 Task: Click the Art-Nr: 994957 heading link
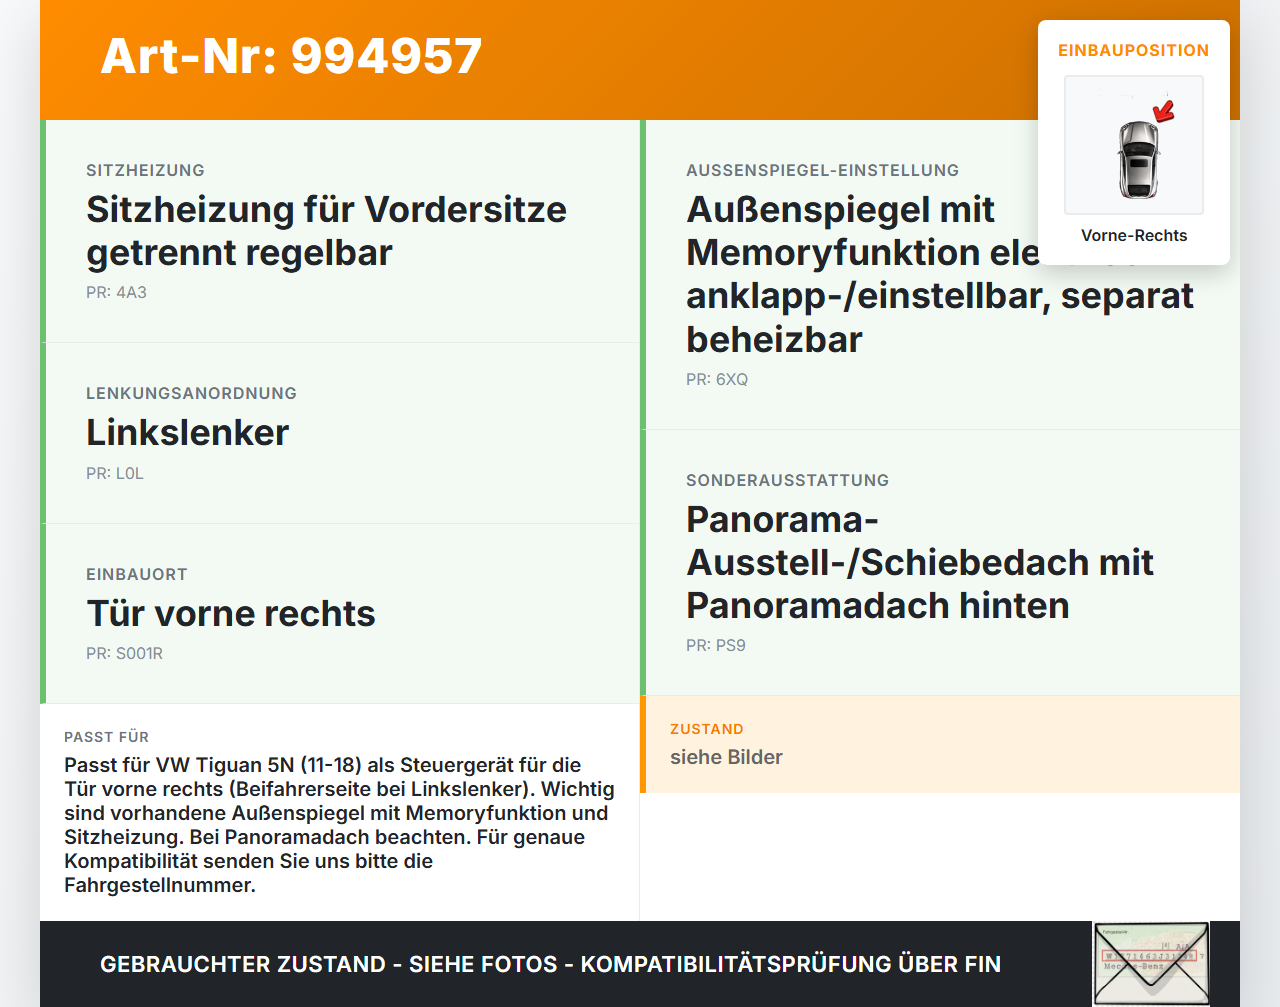[291, 56]
